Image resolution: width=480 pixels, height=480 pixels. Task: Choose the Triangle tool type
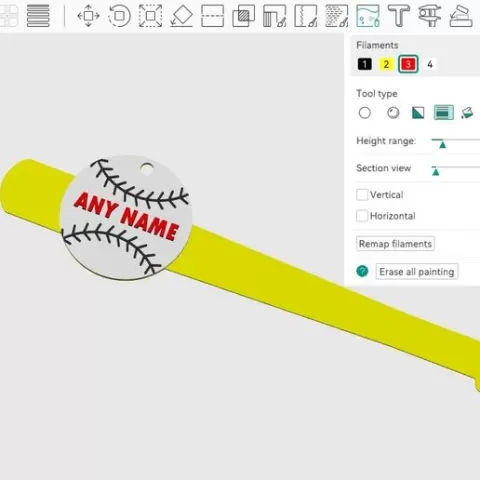418,113
